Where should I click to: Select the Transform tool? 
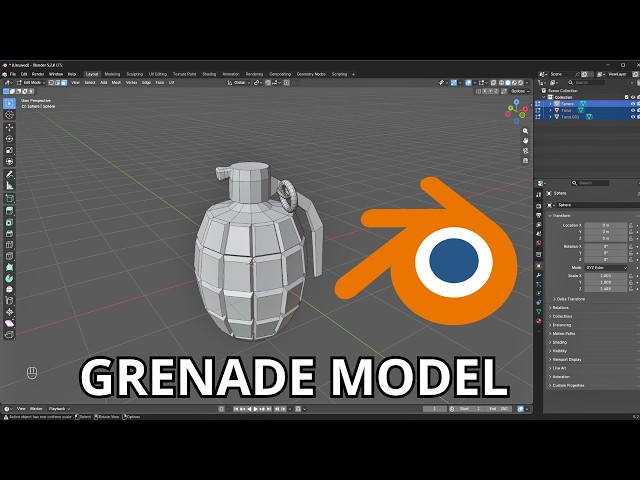pos(9,162)
